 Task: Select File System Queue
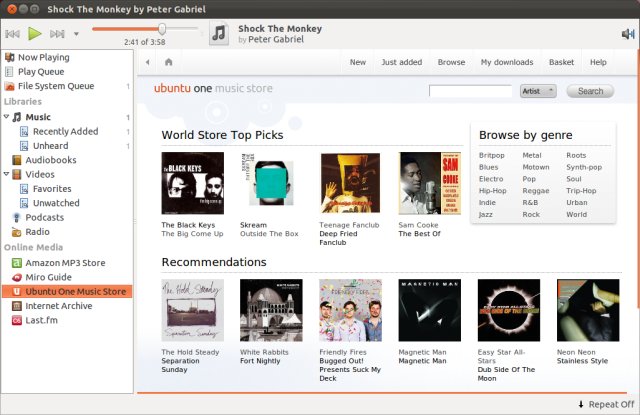(49, 86)
